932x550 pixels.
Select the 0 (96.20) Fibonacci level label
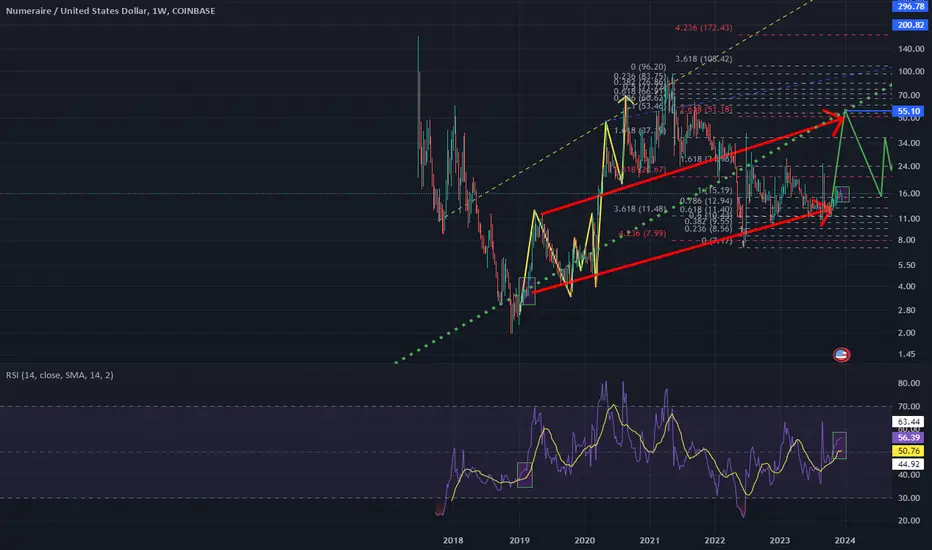tap(648, 67)
